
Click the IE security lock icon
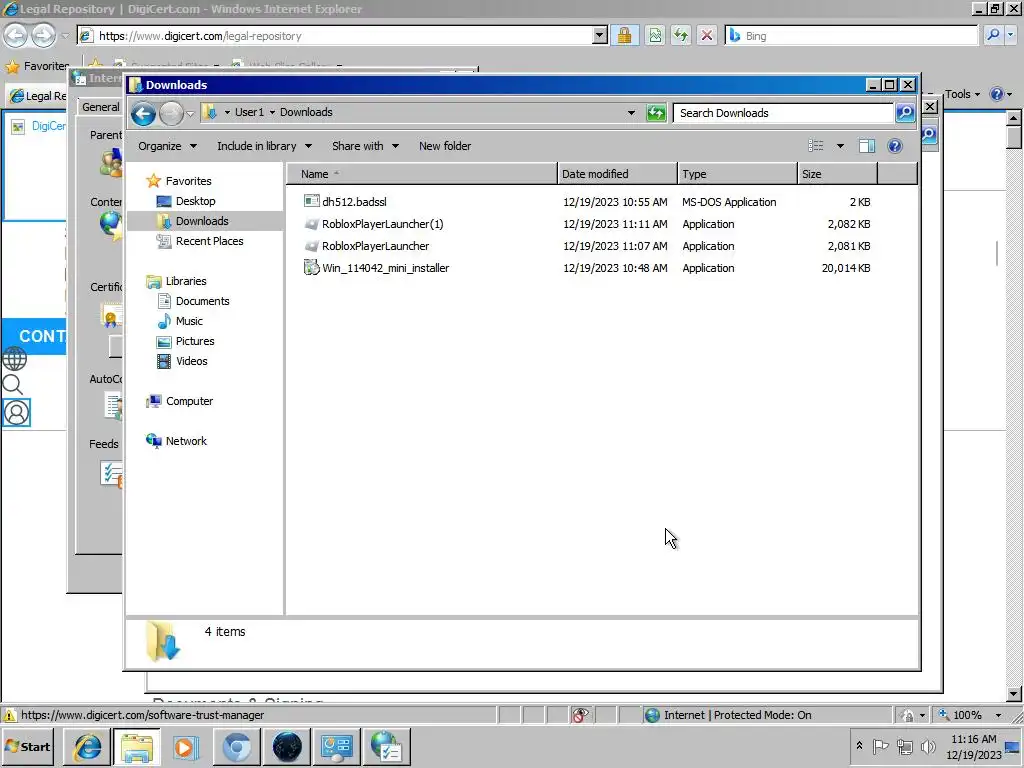pyautogui.click(x=624, y=35)
